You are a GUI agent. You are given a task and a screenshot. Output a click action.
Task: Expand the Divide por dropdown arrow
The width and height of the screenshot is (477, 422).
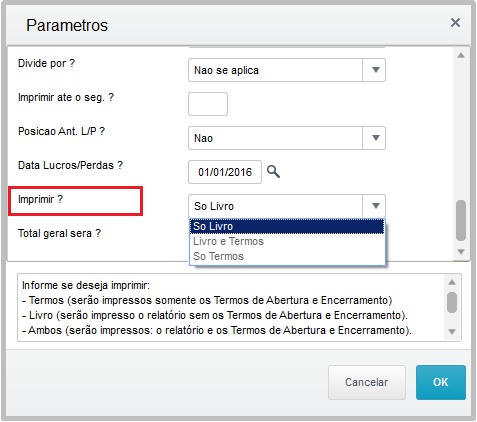coord(376,70)
